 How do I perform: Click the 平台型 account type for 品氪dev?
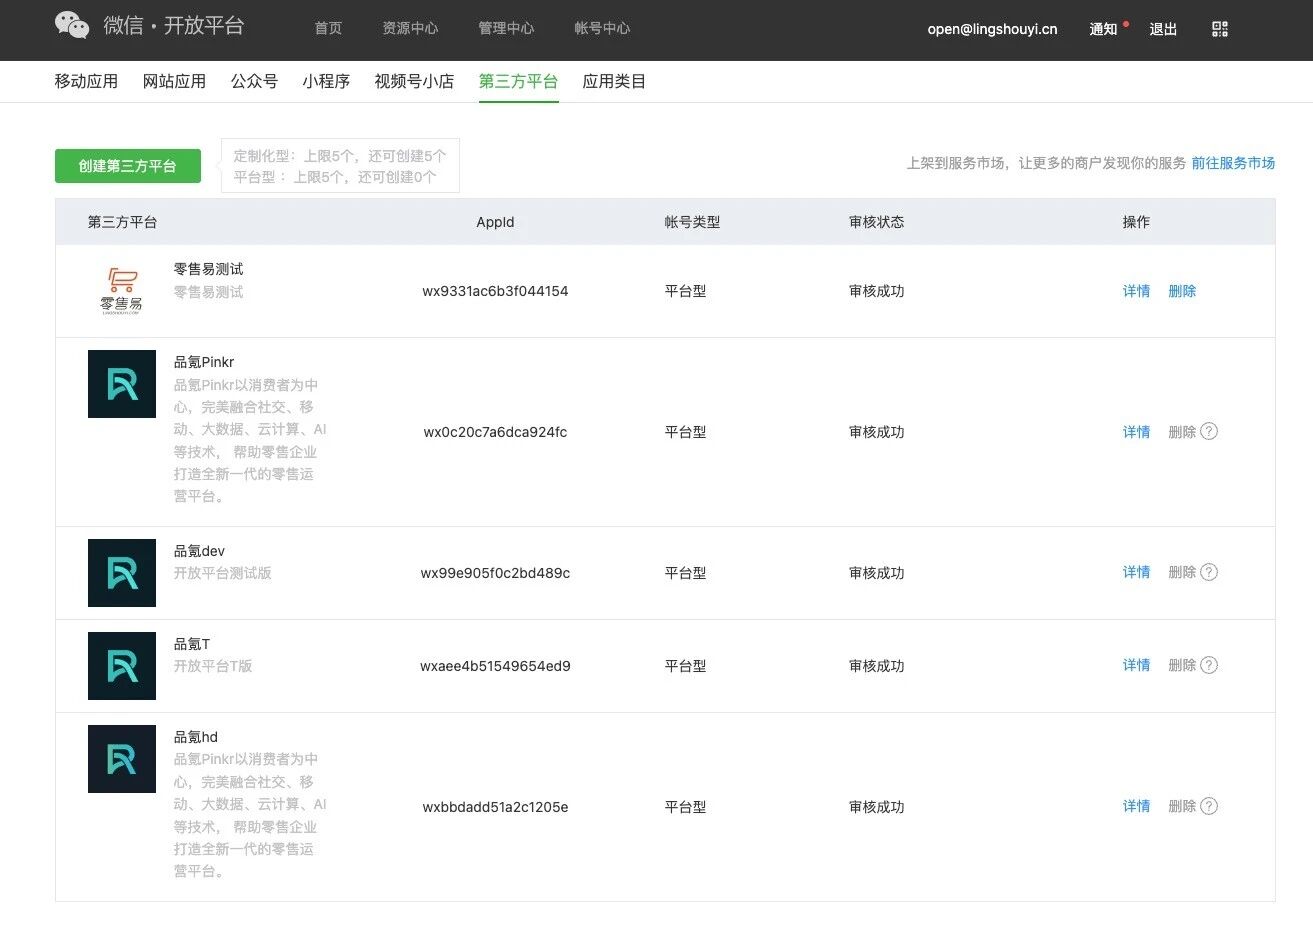click(685, 573)
